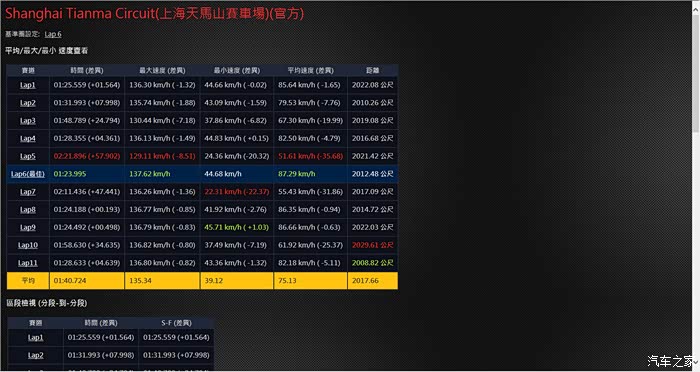Click Lap2 in the sector view table
This screenshot has height=372, width=700.
(36, 355)
